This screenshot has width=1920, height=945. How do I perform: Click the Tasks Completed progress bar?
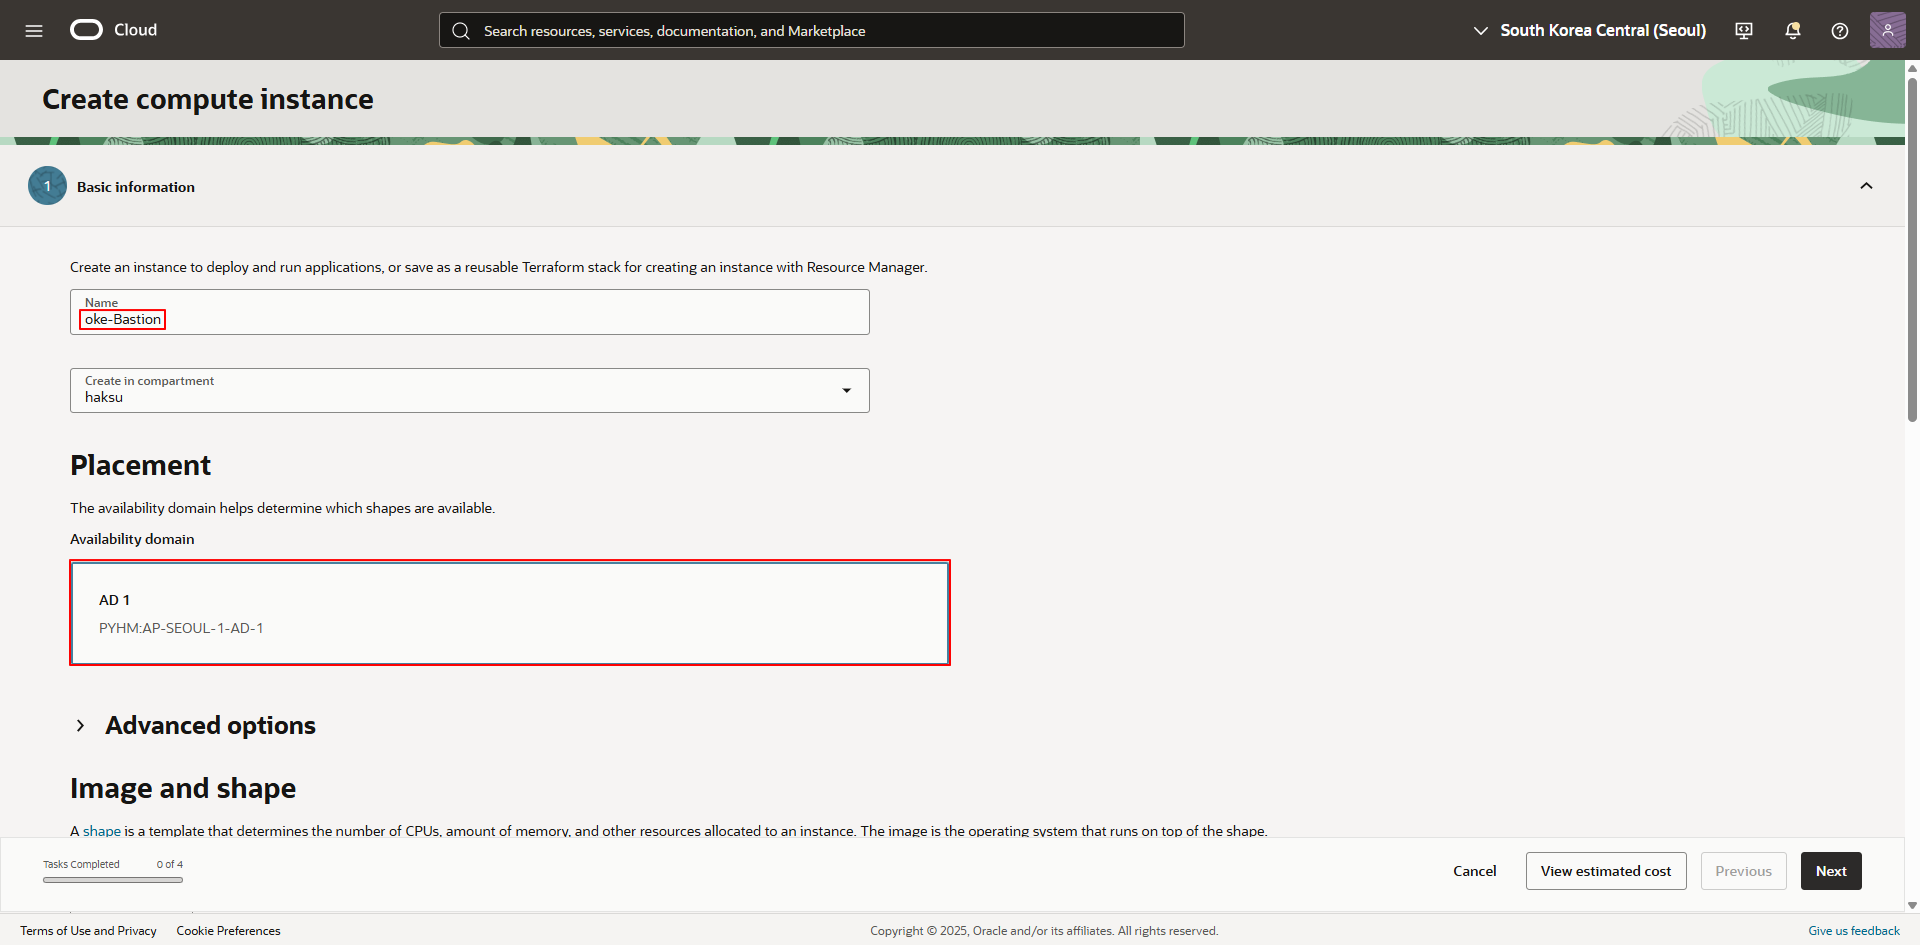coord(113,880)
